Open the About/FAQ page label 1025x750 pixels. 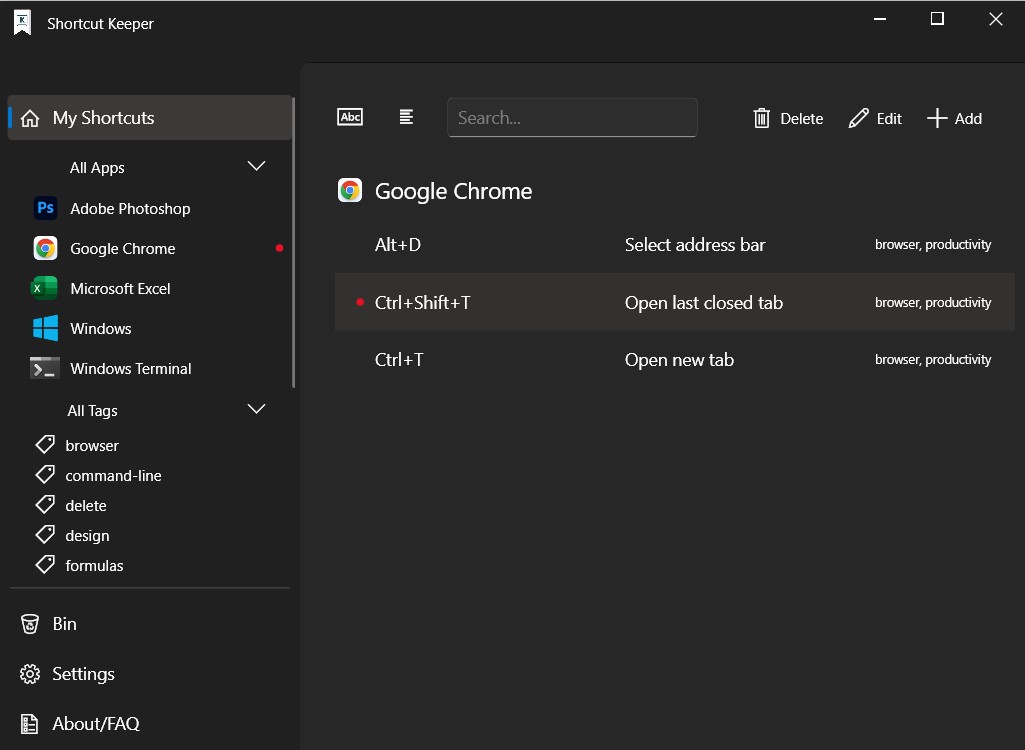96,724
